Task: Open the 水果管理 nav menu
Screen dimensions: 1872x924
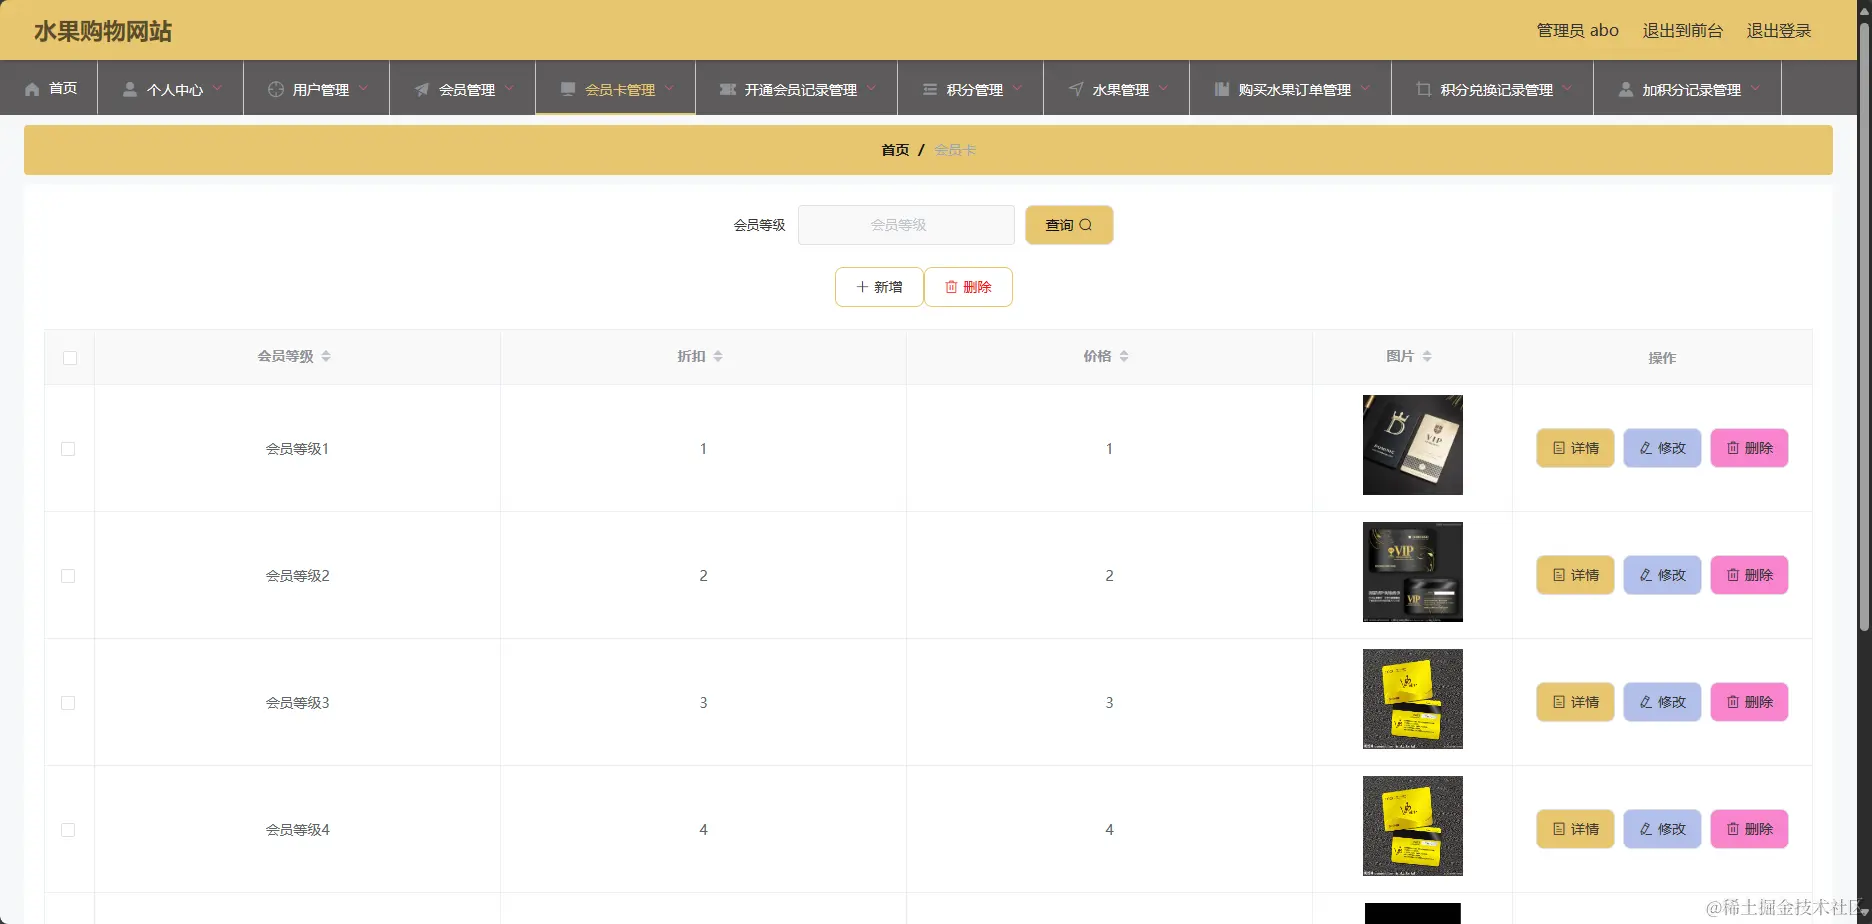Action: [x=1117, y=88]
